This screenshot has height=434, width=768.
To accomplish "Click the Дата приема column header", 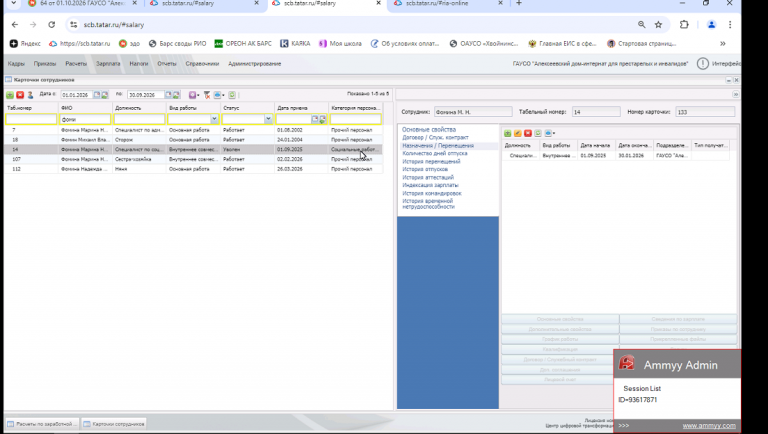I will point(301,108).
